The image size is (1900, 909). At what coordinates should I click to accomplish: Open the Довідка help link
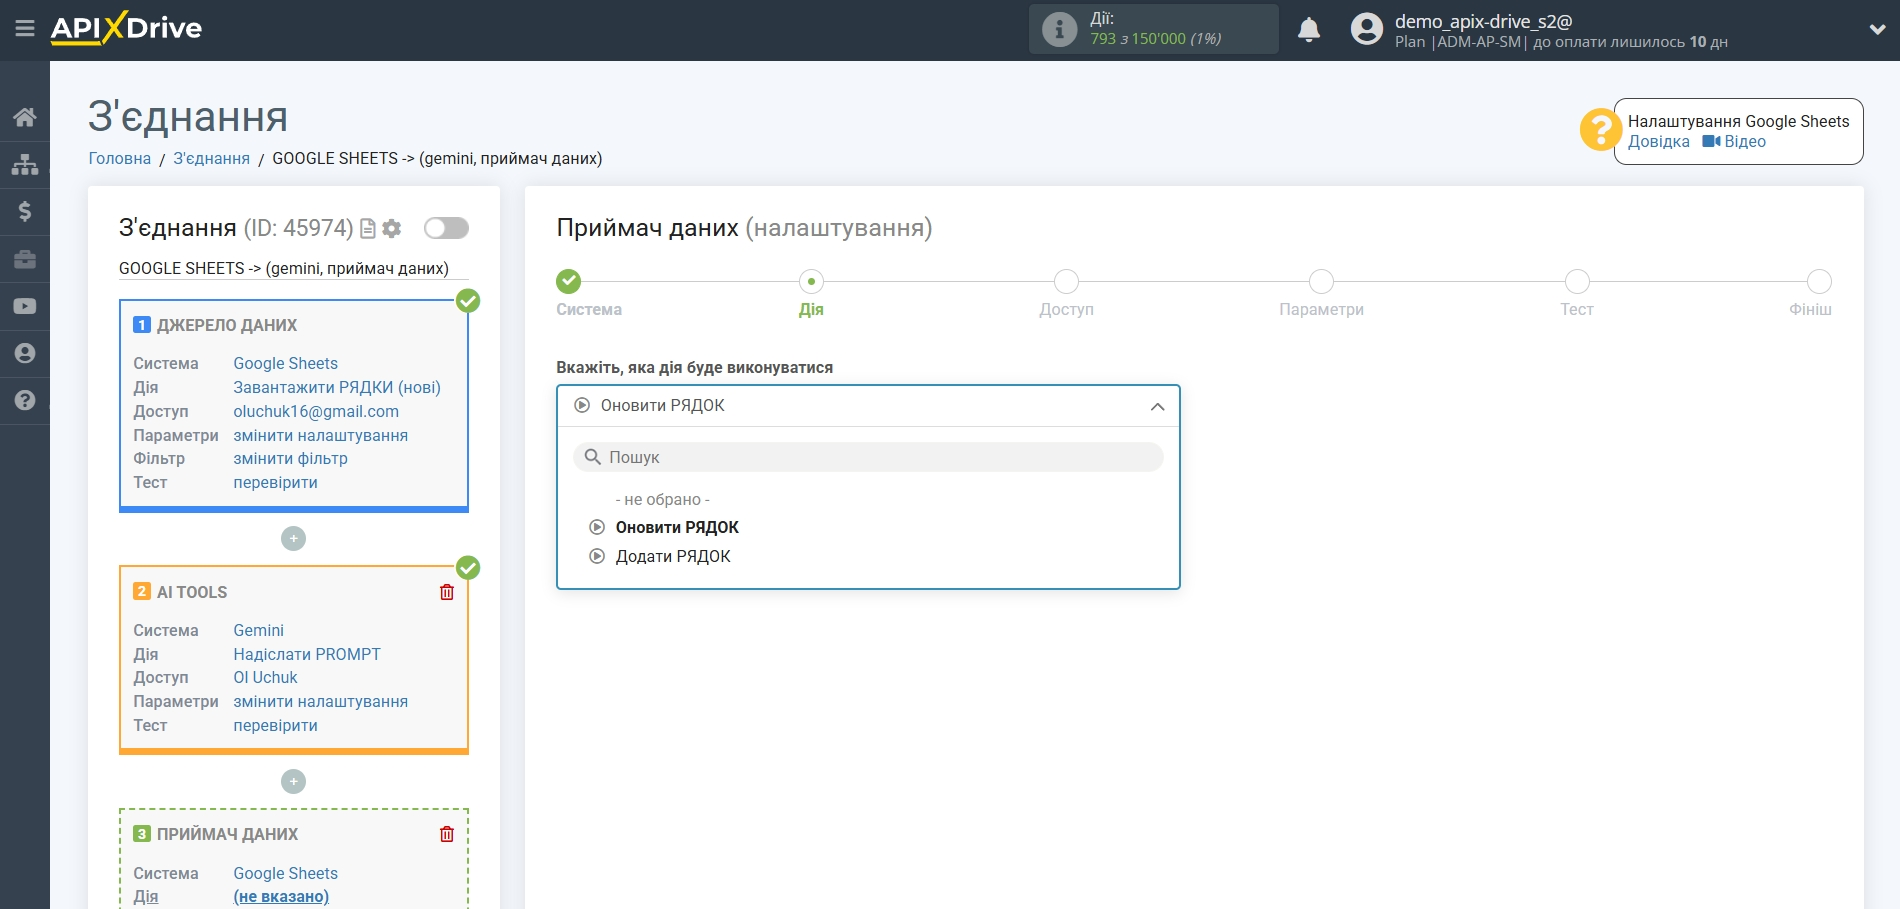click(1658, 142)
